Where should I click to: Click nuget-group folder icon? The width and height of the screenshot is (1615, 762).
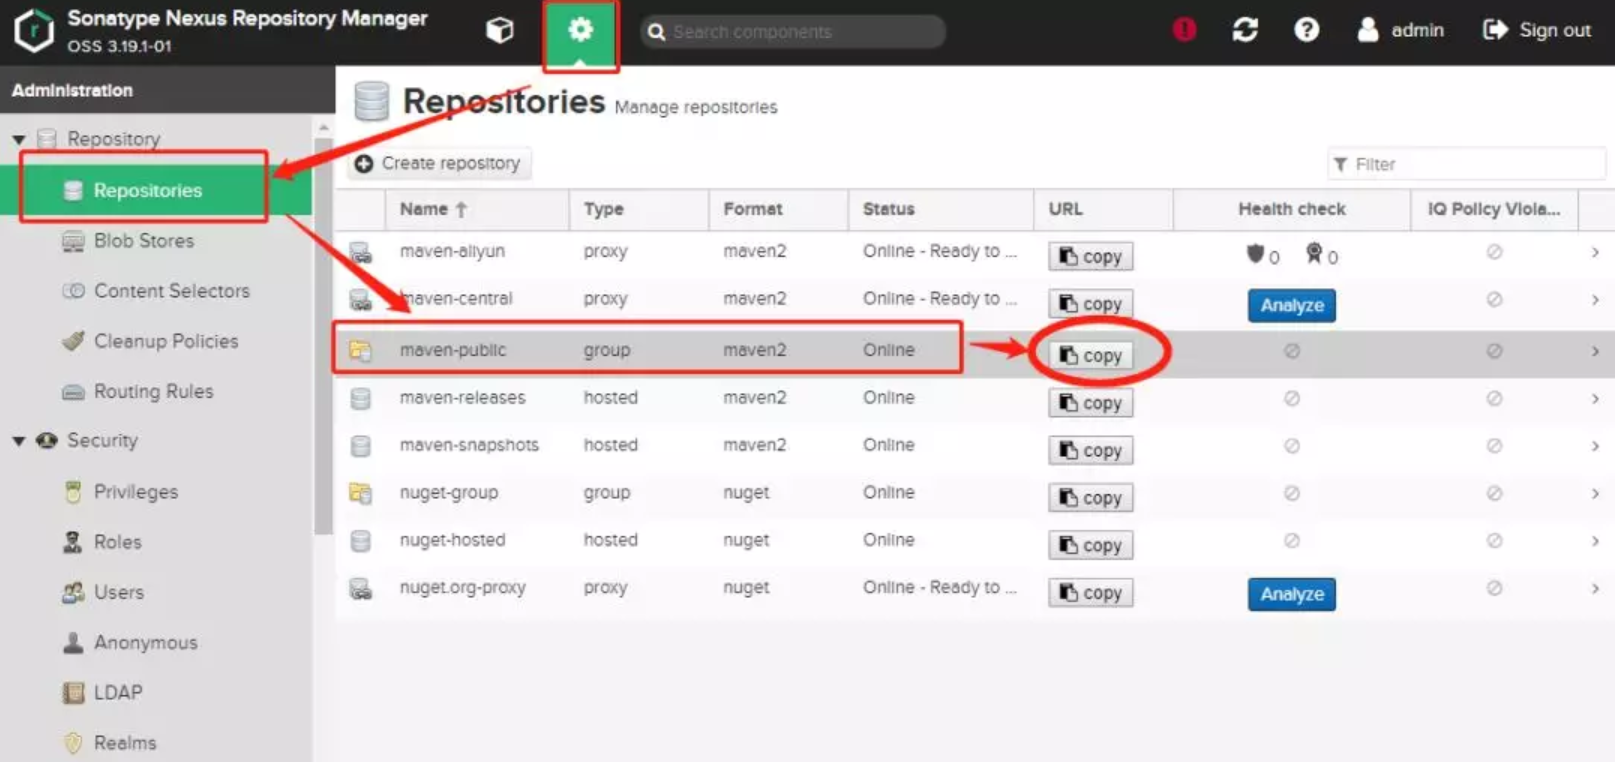coord(360,493)
